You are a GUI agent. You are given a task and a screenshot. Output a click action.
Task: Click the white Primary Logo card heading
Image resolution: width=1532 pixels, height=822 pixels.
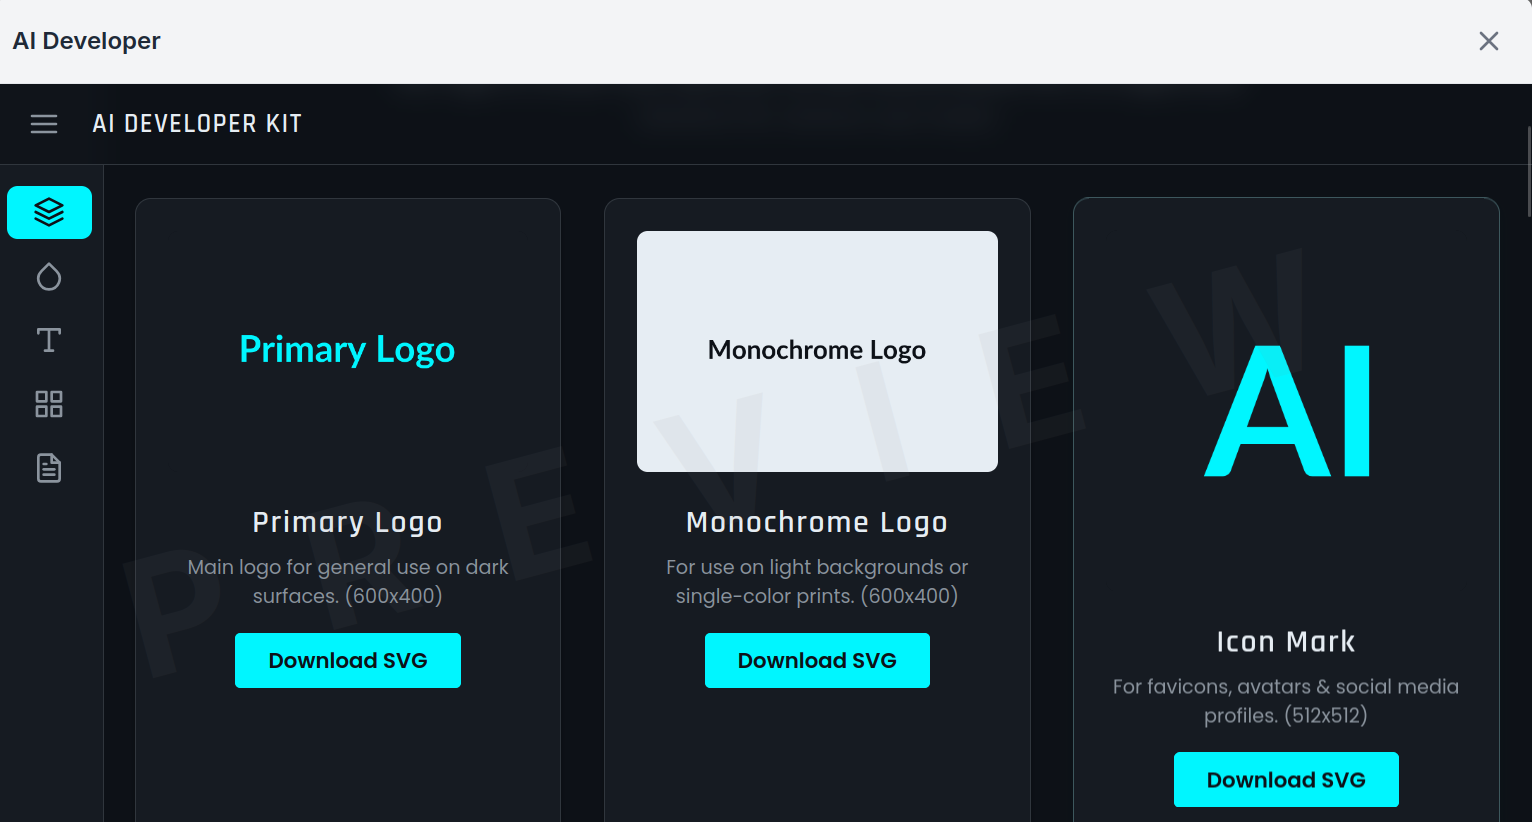(x=347, y=522)
